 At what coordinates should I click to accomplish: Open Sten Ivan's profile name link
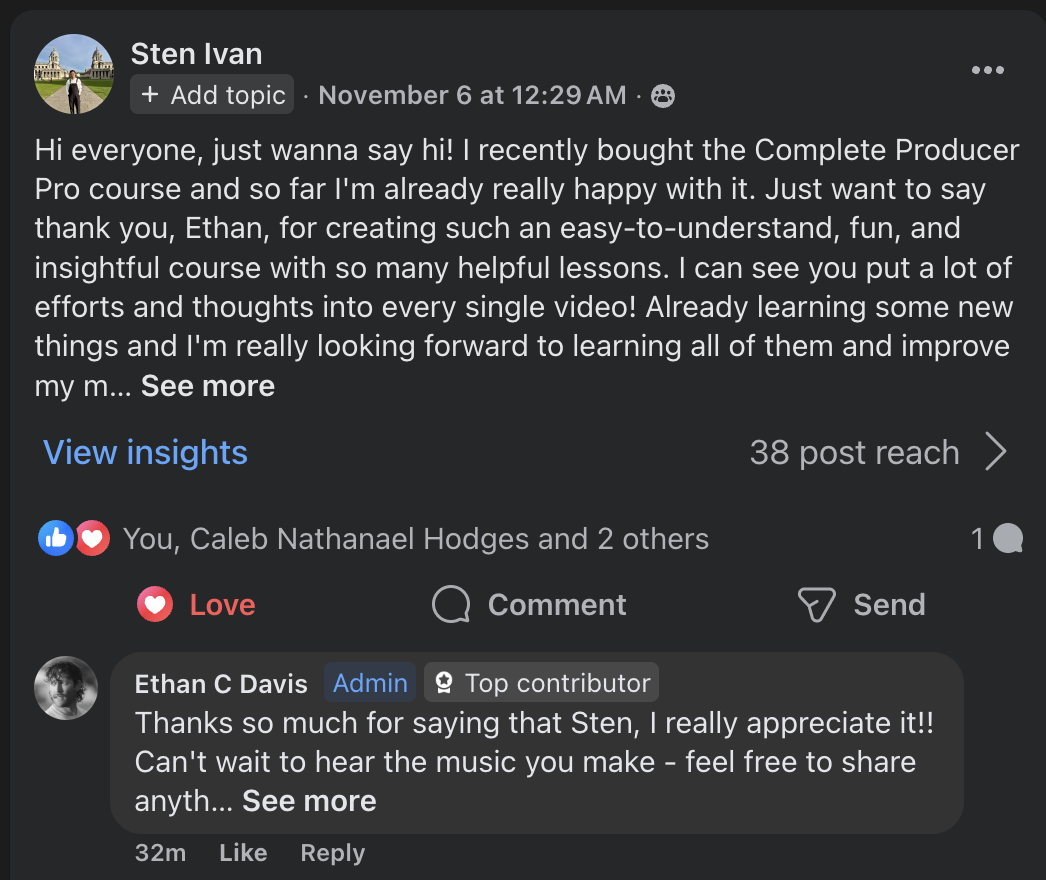196,53
